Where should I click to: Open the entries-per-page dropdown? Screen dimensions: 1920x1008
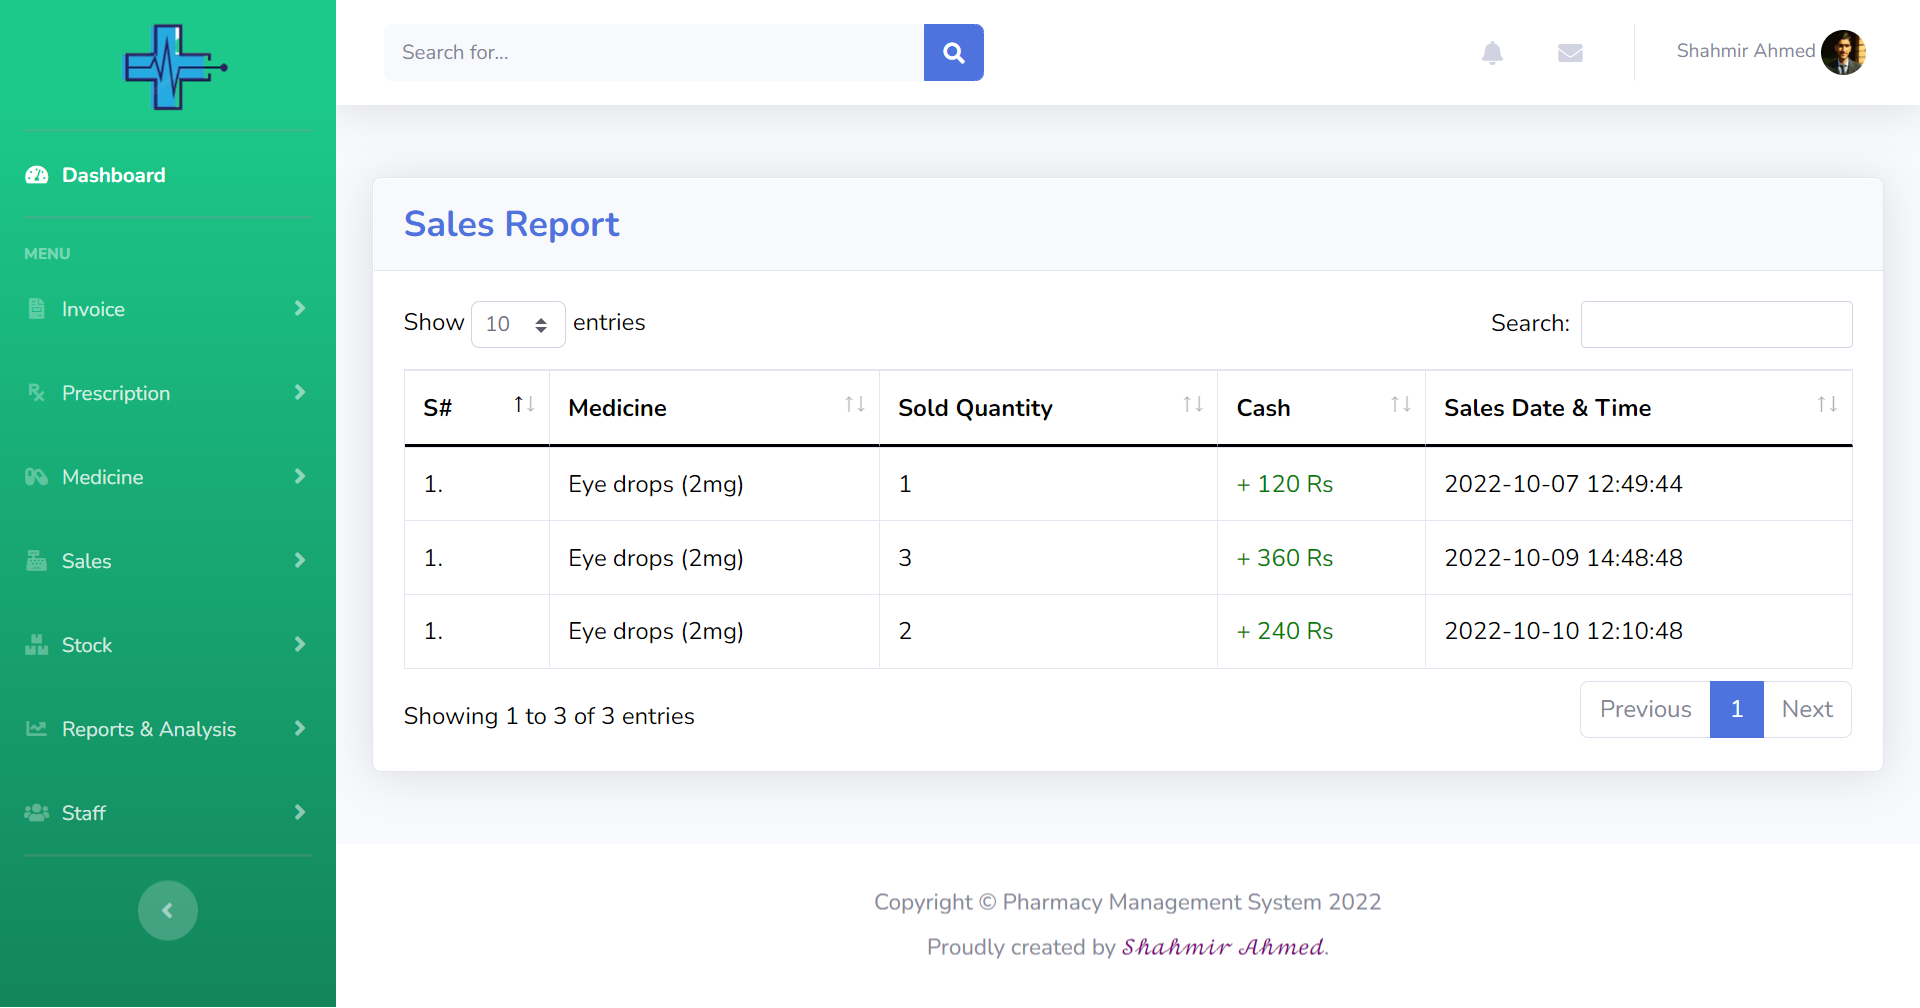(517, 324)
